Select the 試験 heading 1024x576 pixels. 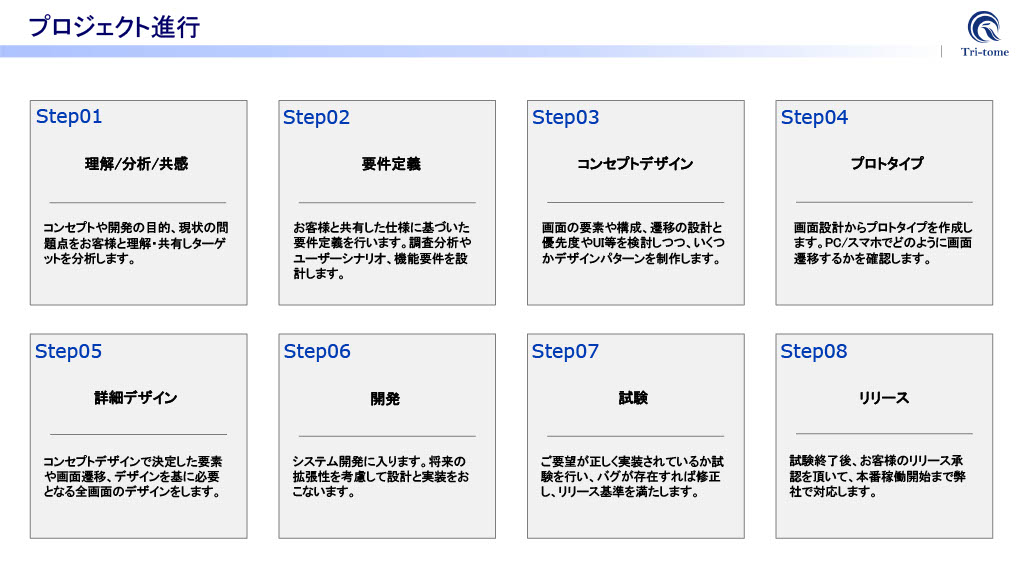tap(633, 398)
